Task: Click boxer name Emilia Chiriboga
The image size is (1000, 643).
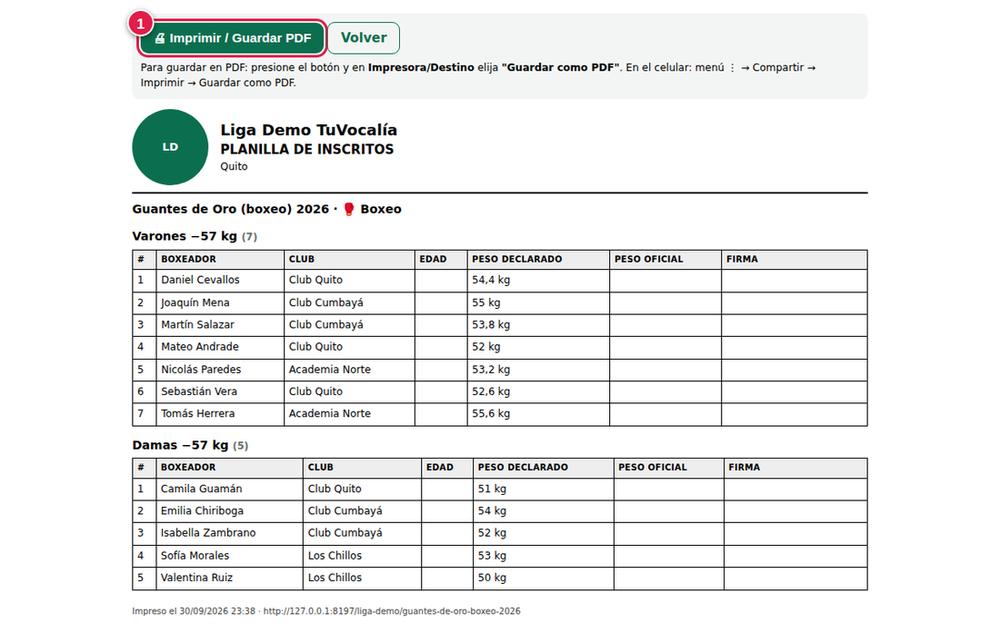Action: pos(202,511)
